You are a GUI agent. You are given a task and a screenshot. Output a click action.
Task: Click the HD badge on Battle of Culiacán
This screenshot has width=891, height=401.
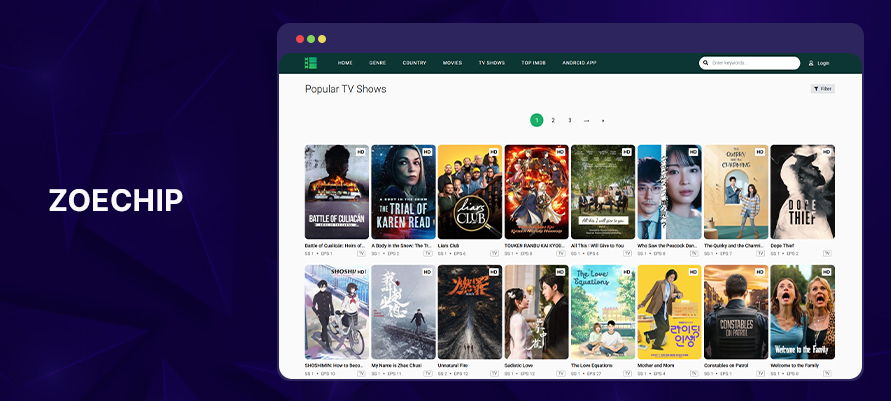pos(361,152)
